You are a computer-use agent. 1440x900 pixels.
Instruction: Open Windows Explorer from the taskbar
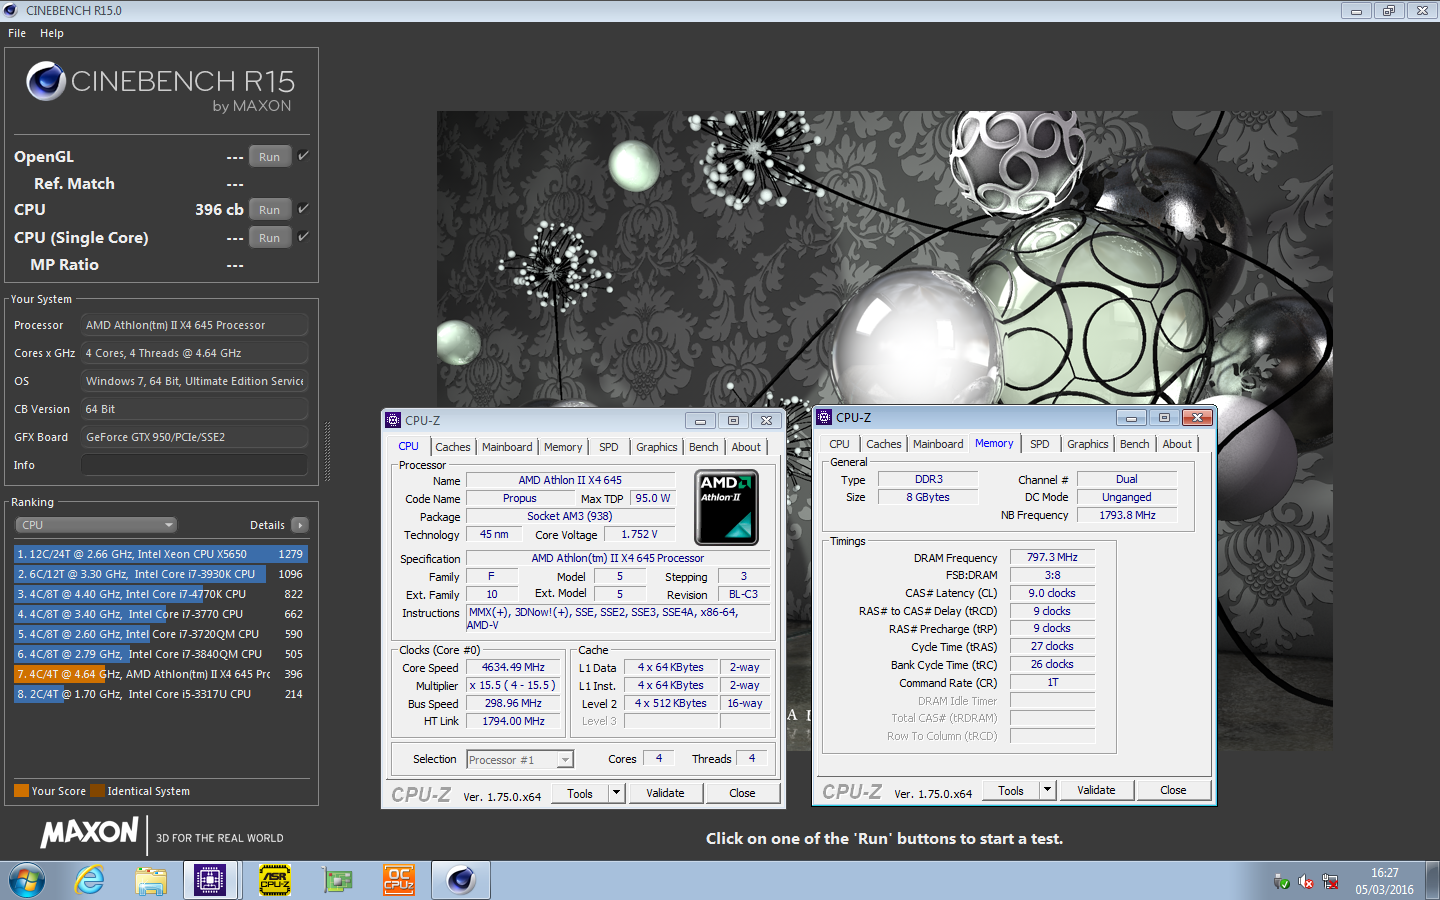point(151,880)
